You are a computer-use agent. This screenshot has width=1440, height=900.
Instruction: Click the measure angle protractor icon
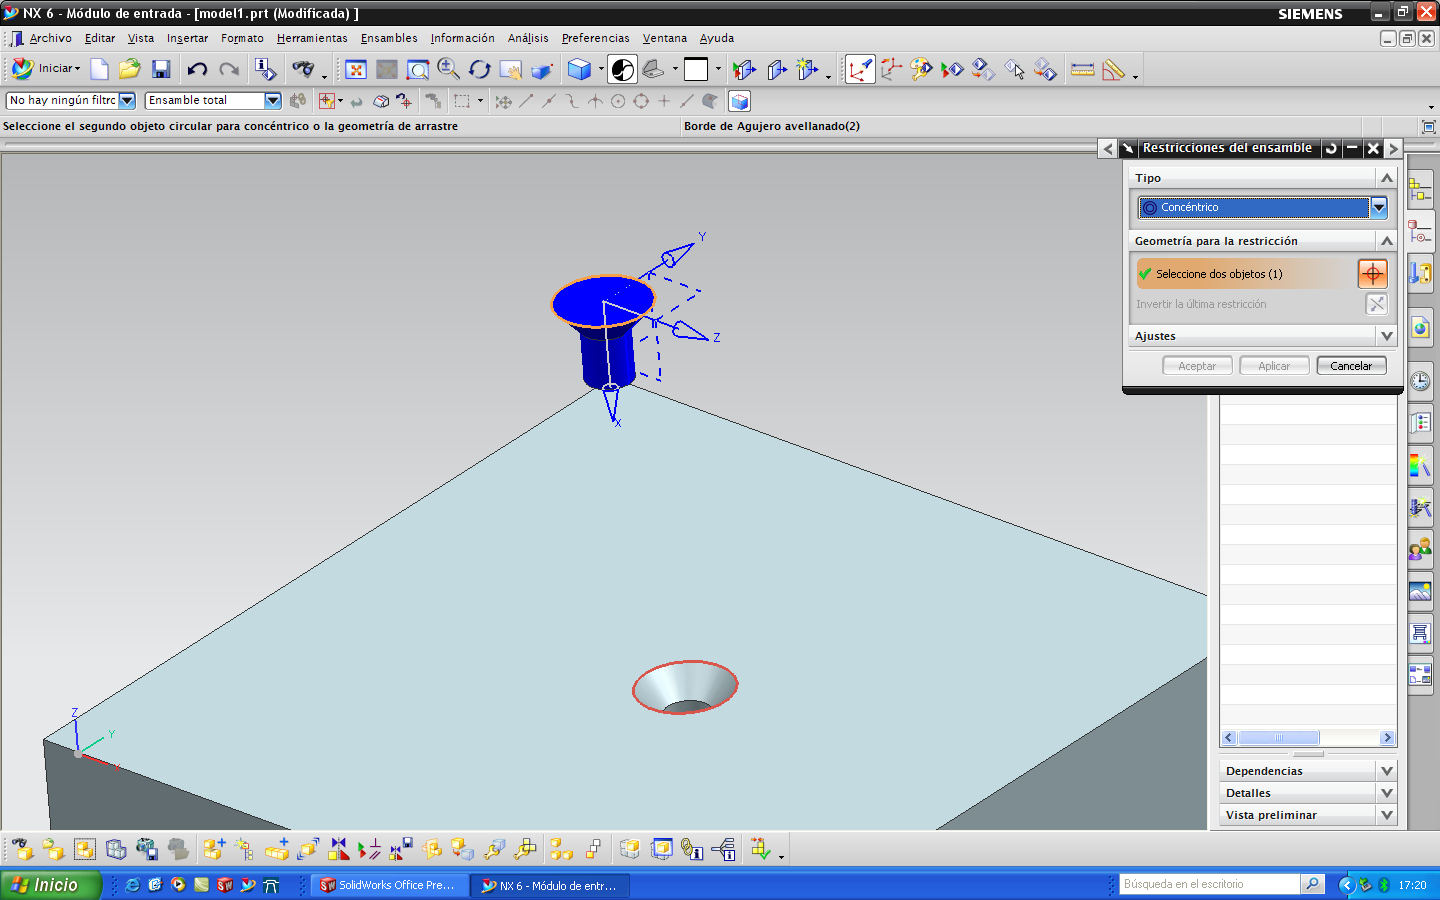point(1113,69)
